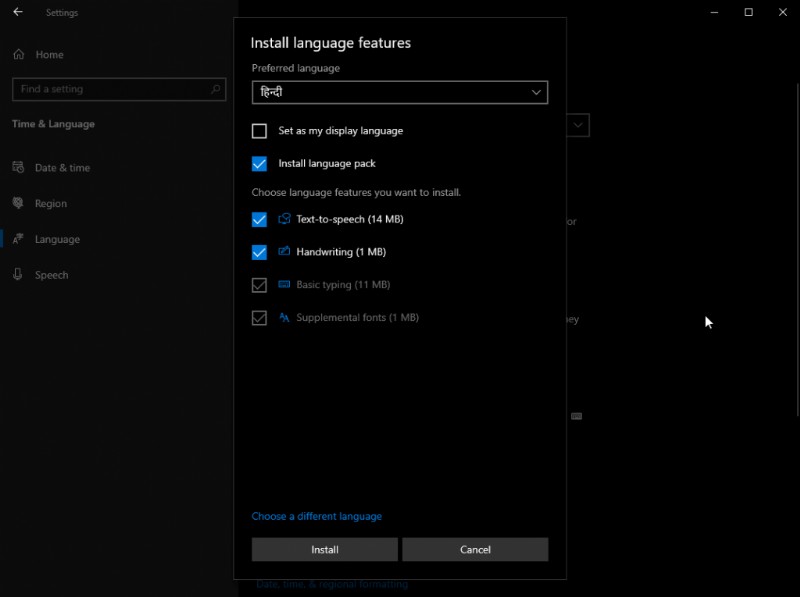Click the Supplemental fonts icon

(285, 318)
